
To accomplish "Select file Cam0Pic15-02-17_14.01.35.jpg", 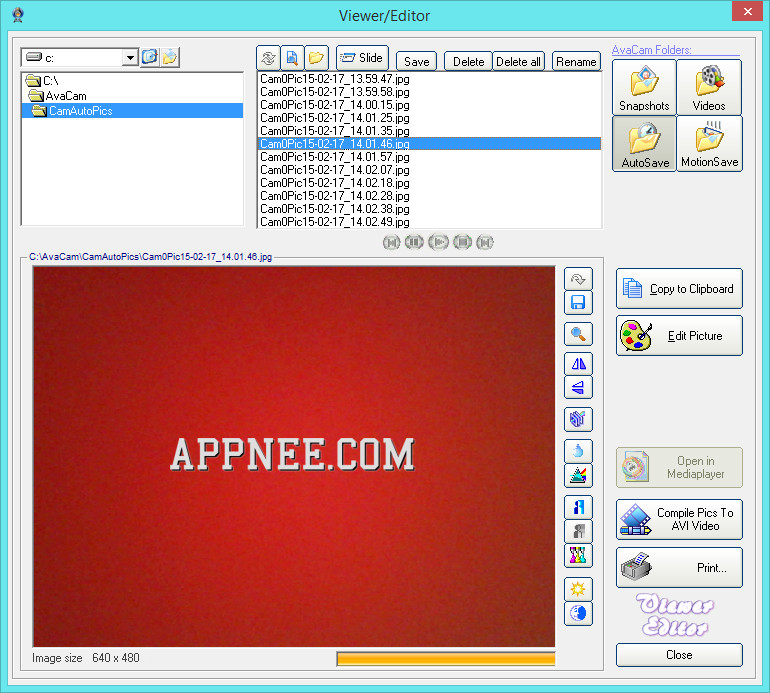I will pyautogui.click(x=429, y=131).
